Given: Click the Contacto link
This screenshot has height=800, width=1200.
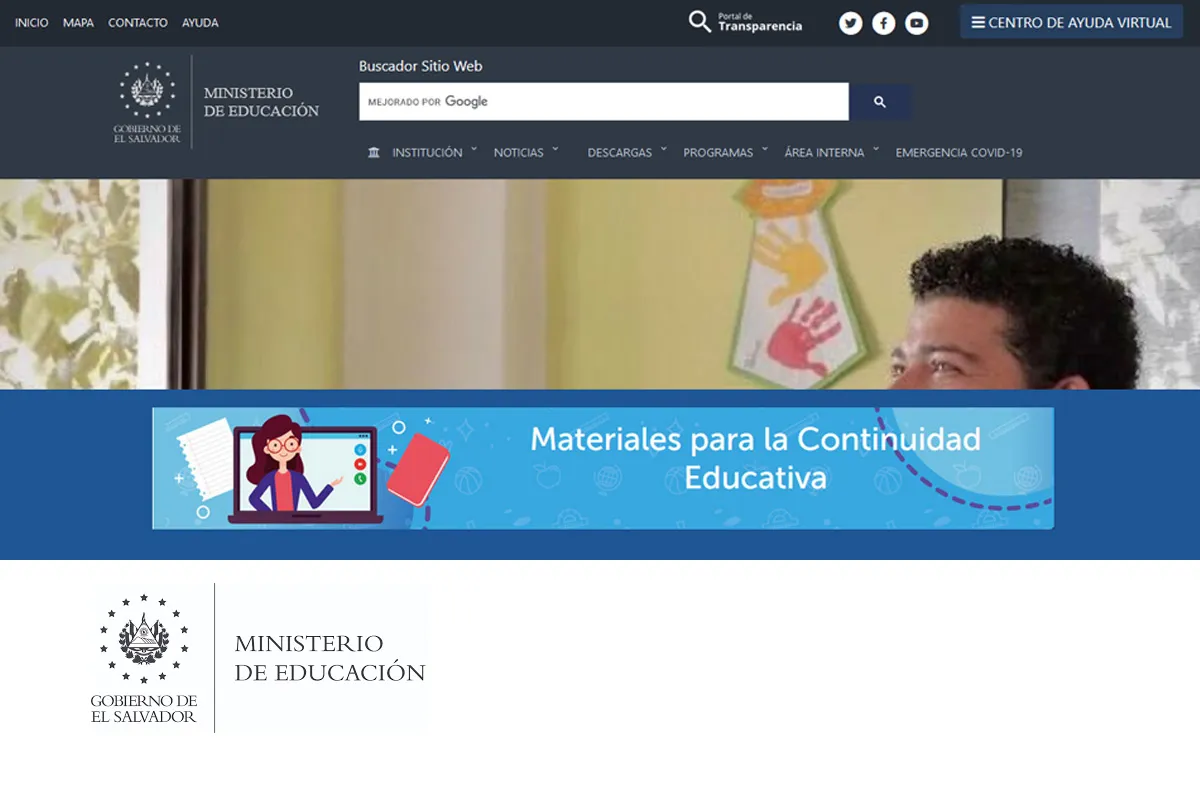Looking at the screenshot, I should click(137, 23).
